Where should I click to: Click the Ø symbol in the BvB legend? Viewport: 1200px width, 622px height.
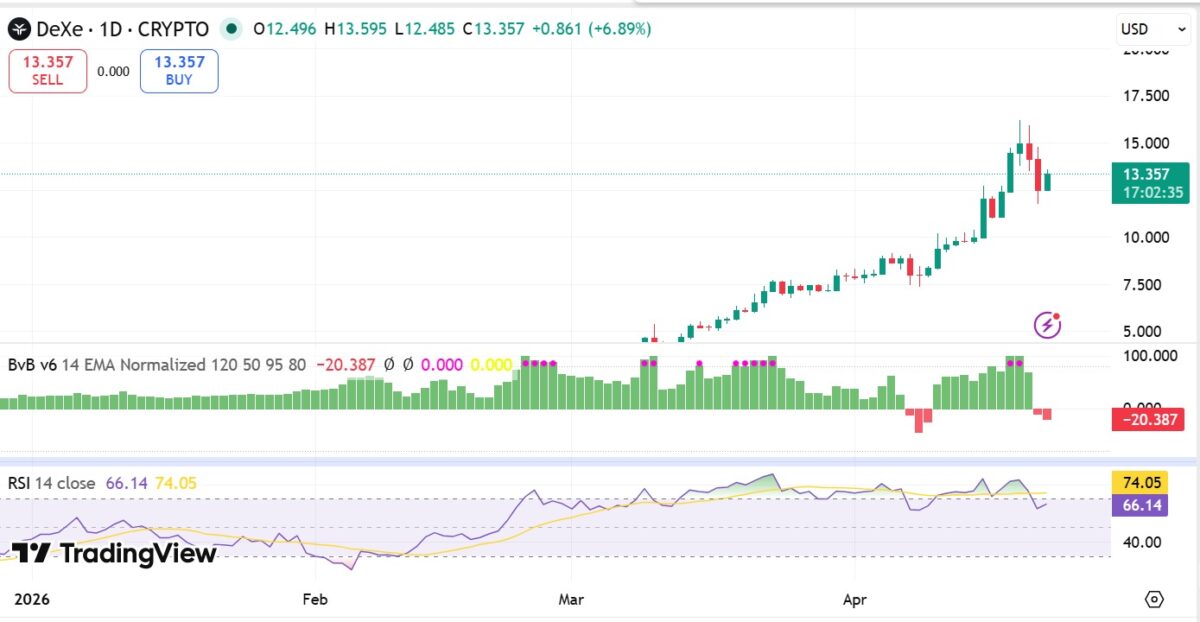point(391,365)
